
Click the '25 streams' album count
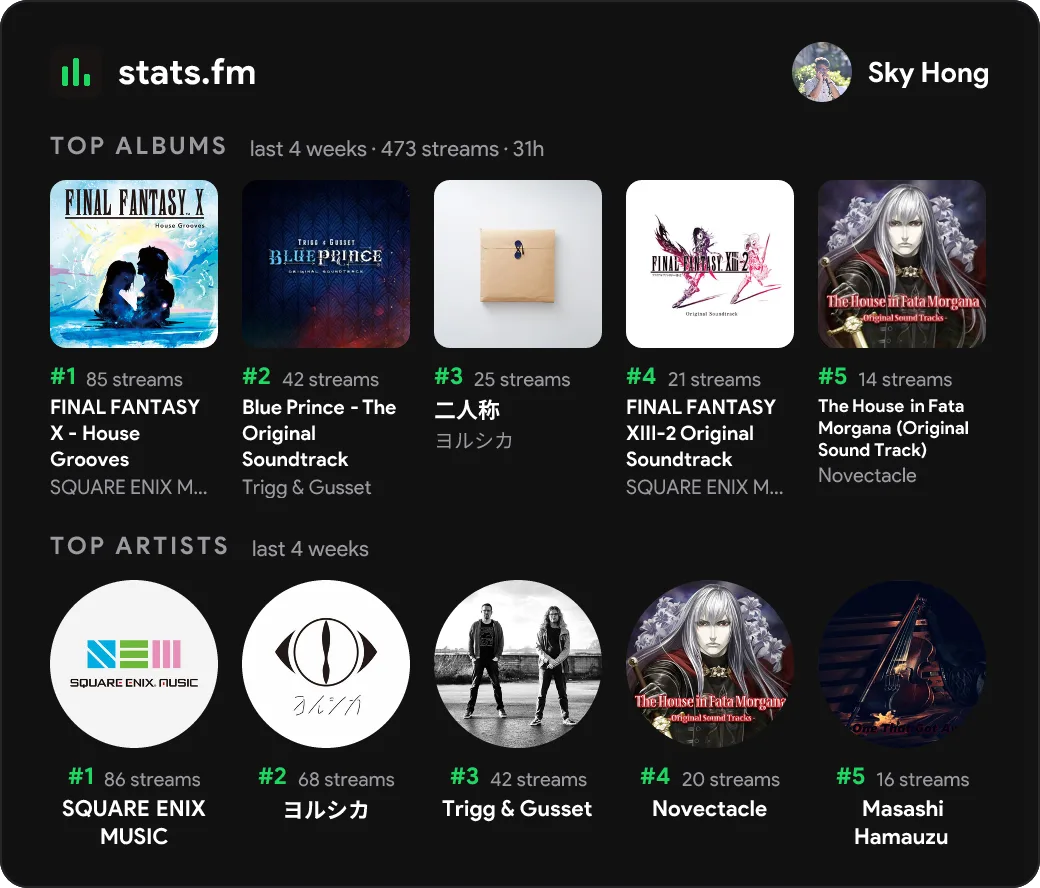pos(522,379)
